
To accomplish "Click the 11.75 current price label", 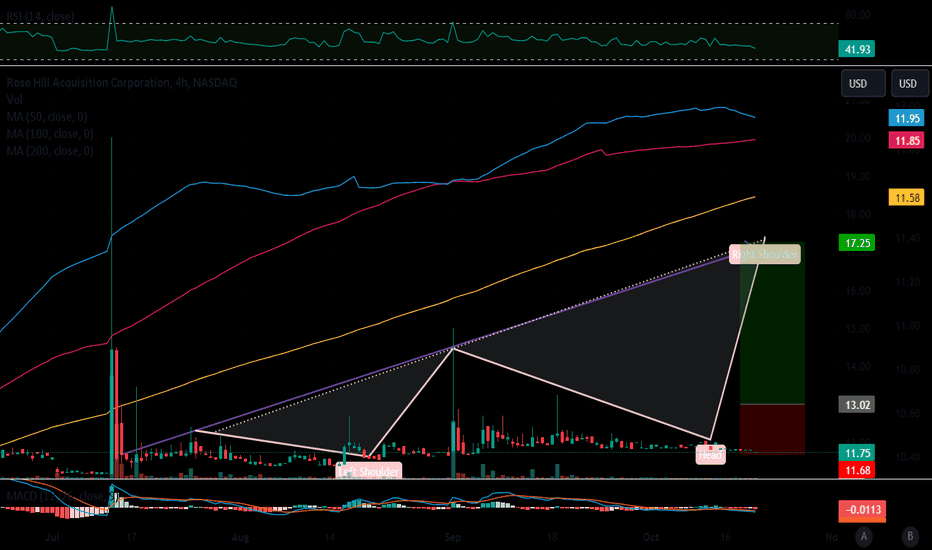I will click(x=857, y=453).
